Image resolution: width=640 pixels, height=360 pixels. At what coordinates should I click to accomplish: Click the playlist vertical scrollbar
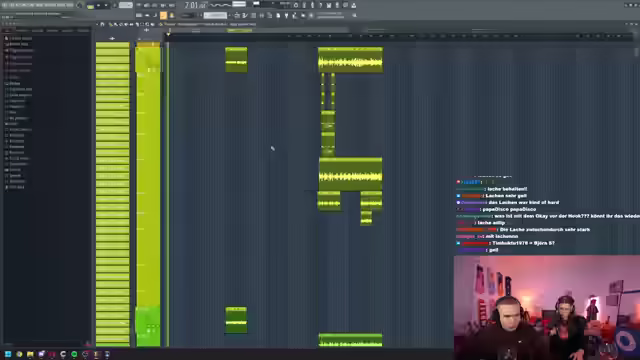click(x=636, y=52)
